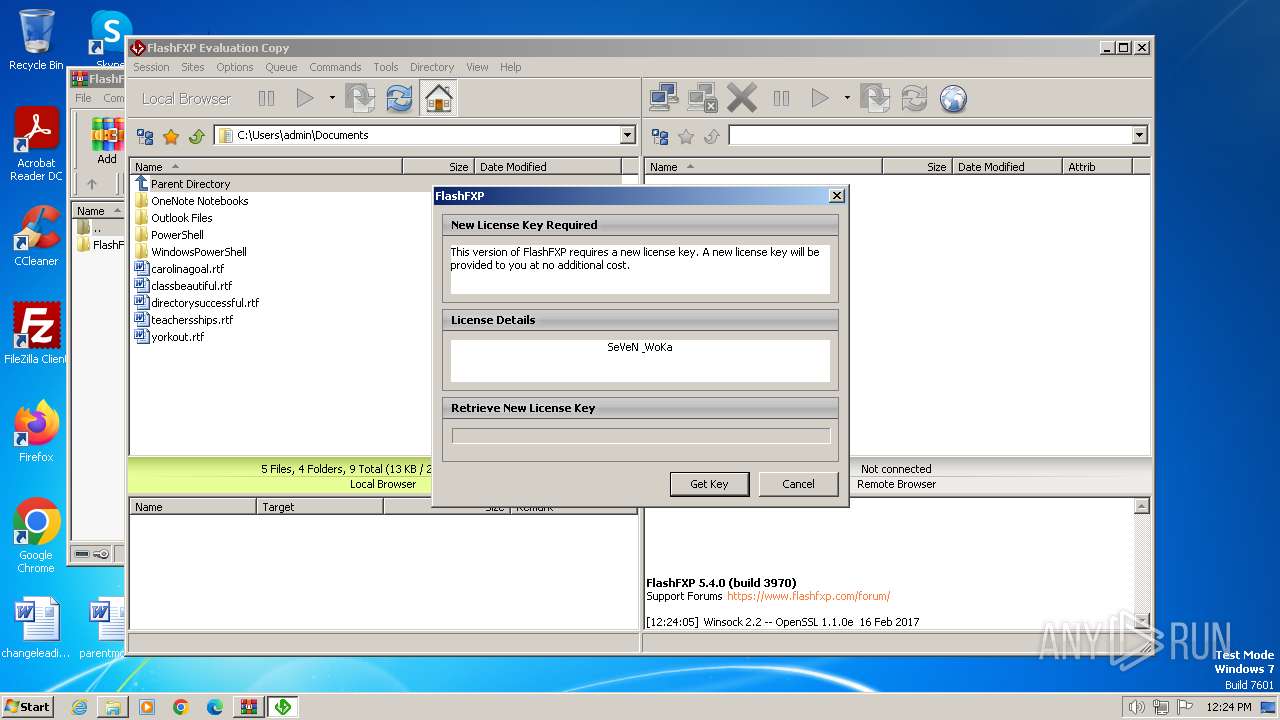Click queue Target column header
This screenshot has width=1280, height=720.
(x=320, y=507)
